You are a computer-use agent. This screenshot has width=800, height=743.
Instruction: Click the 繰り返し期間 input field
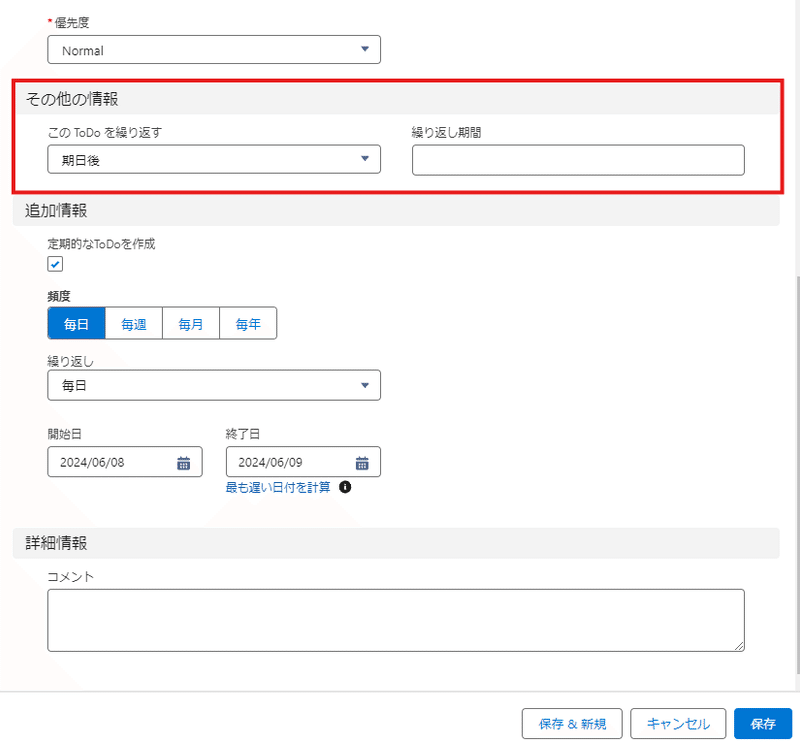tap(578, 160)
